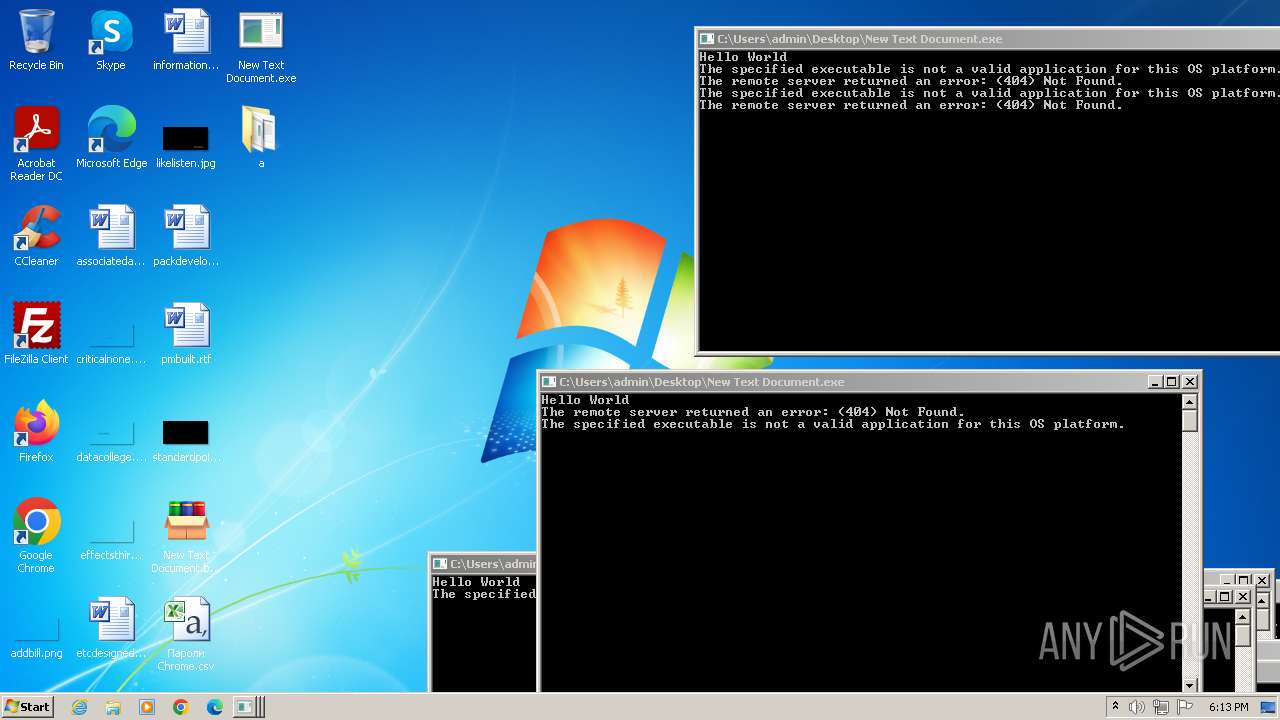This screenshot has height=720, width=1280.
Task: Select the Google Chrome desktop shortcut
Action: [36, 536]
